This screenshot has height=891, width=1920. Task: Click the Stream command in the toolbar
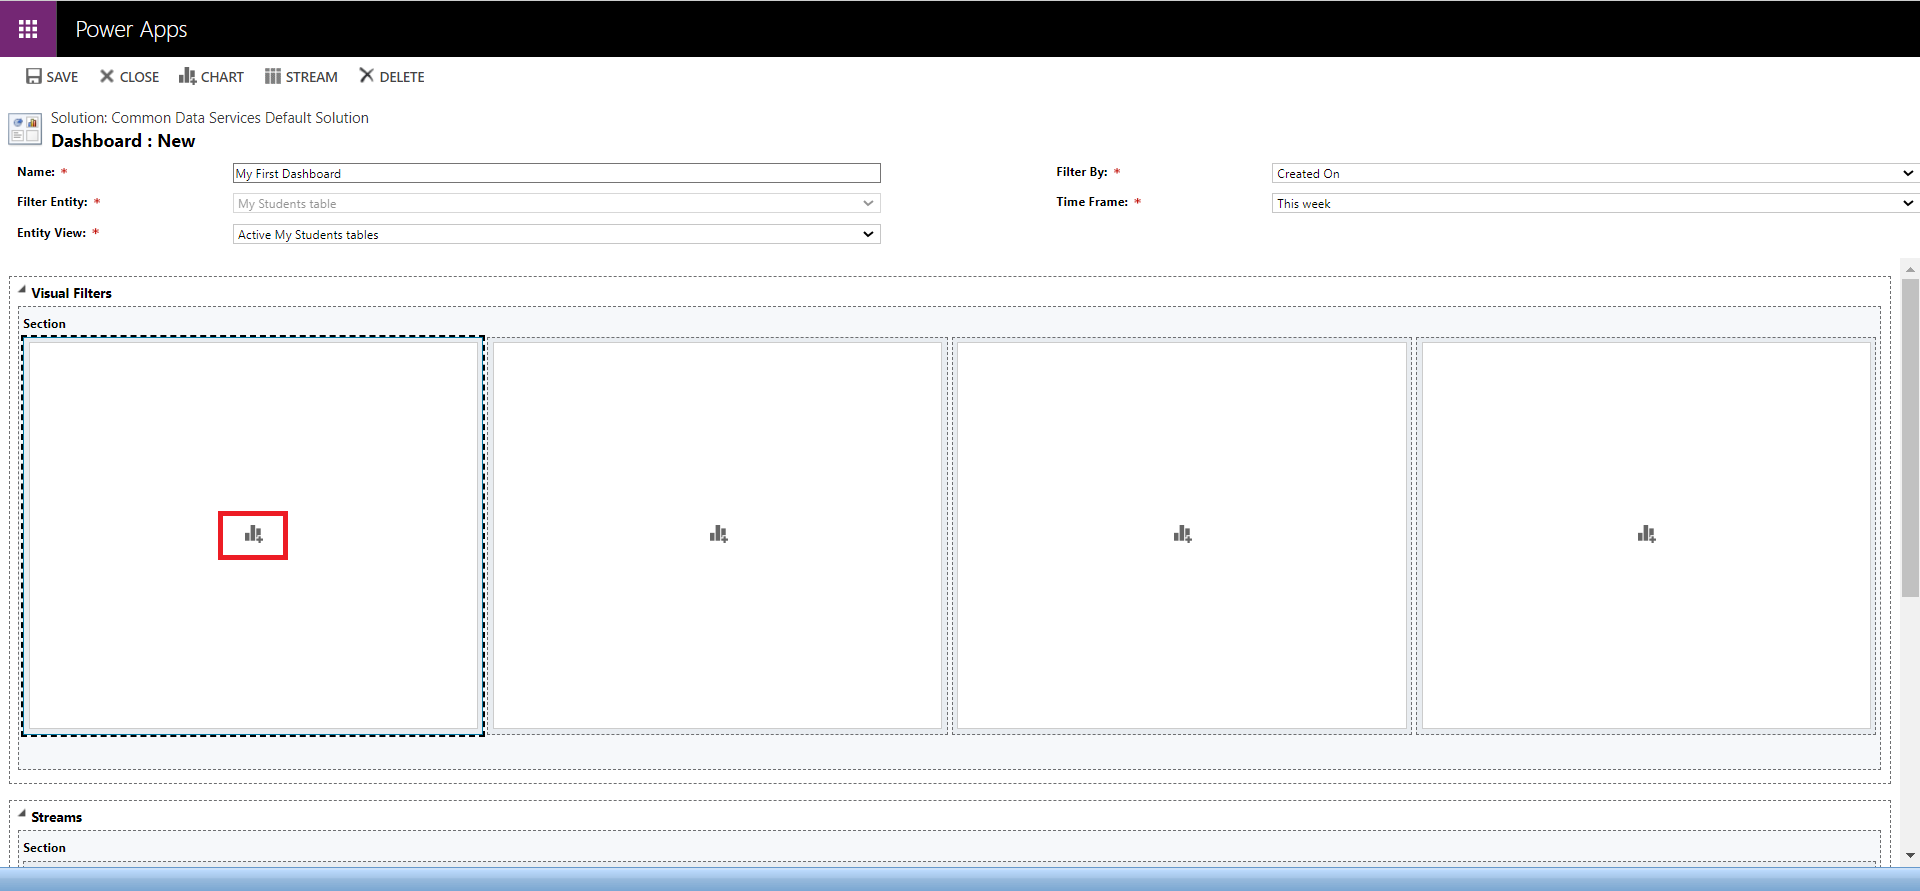[x=301, y=77]
